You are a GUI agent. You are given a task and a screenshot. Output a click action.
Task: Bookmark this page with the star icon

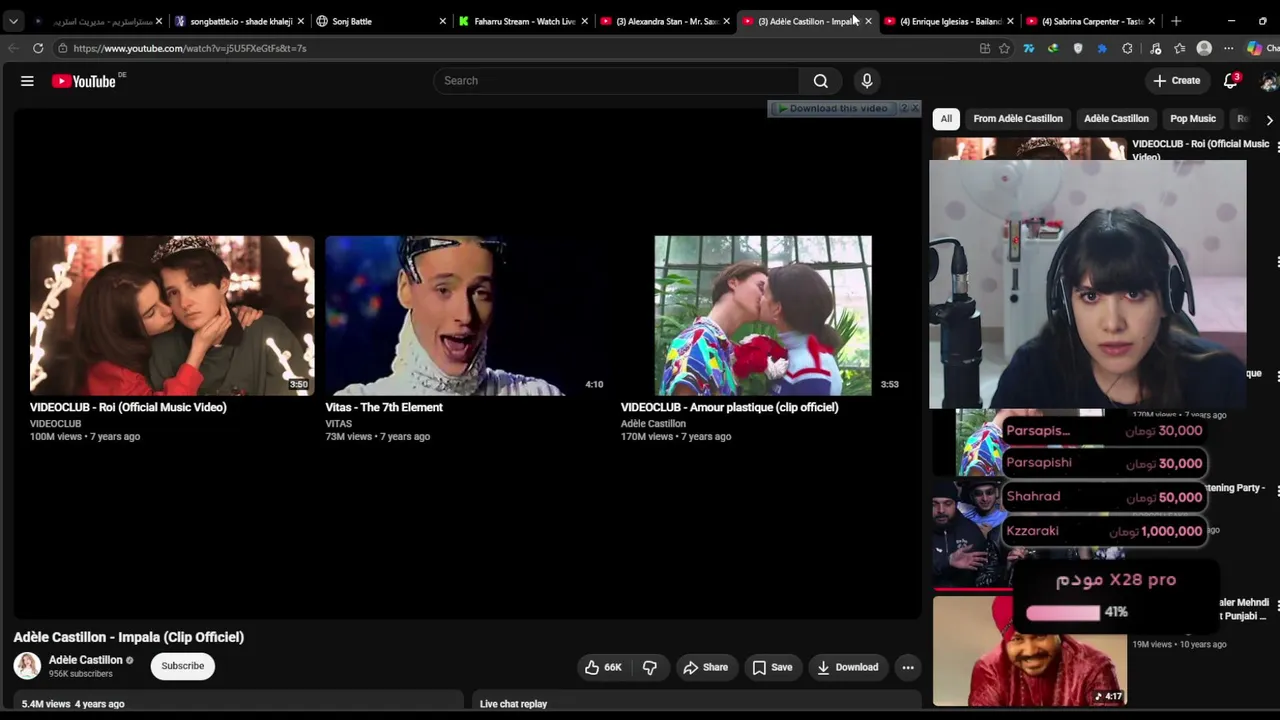(x=1004, y=48)
